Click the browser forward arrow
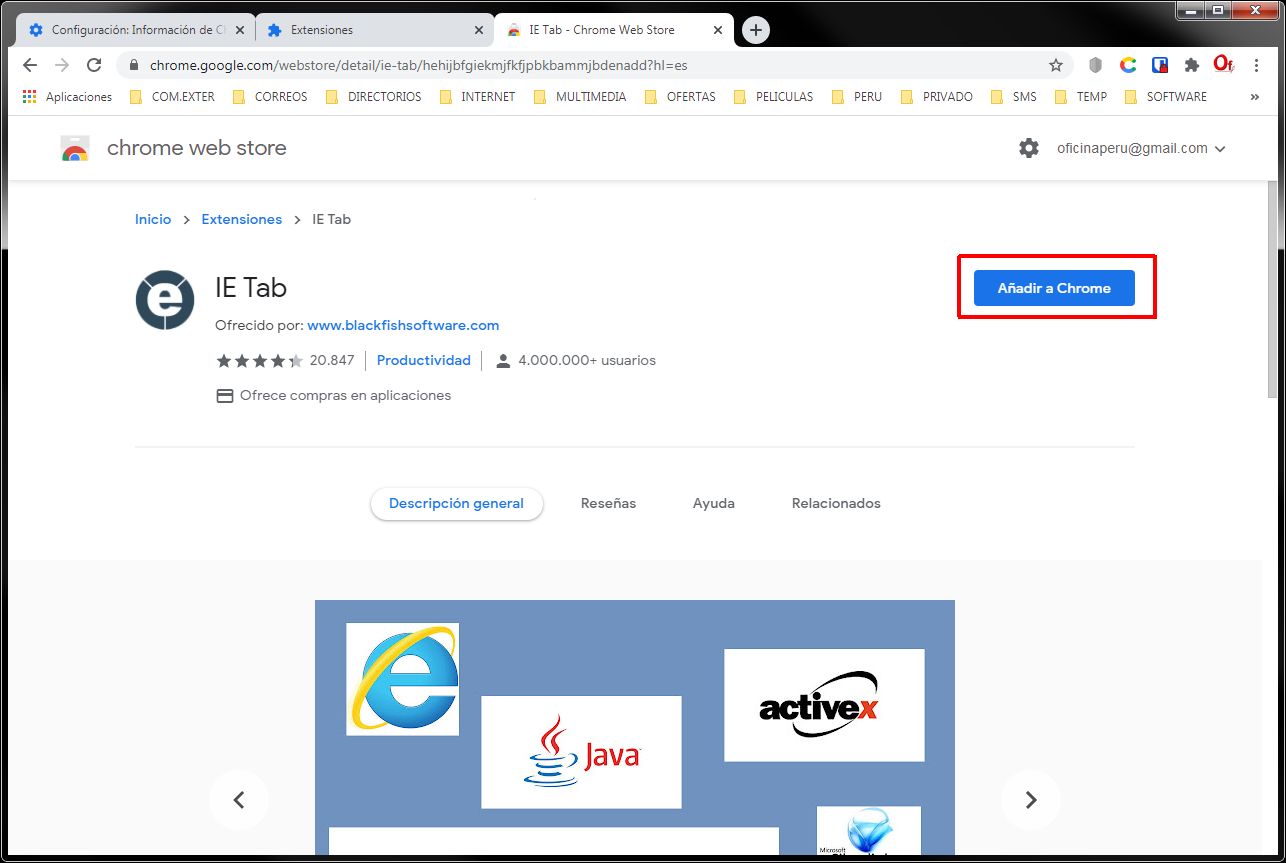 [x=62, y=65]
